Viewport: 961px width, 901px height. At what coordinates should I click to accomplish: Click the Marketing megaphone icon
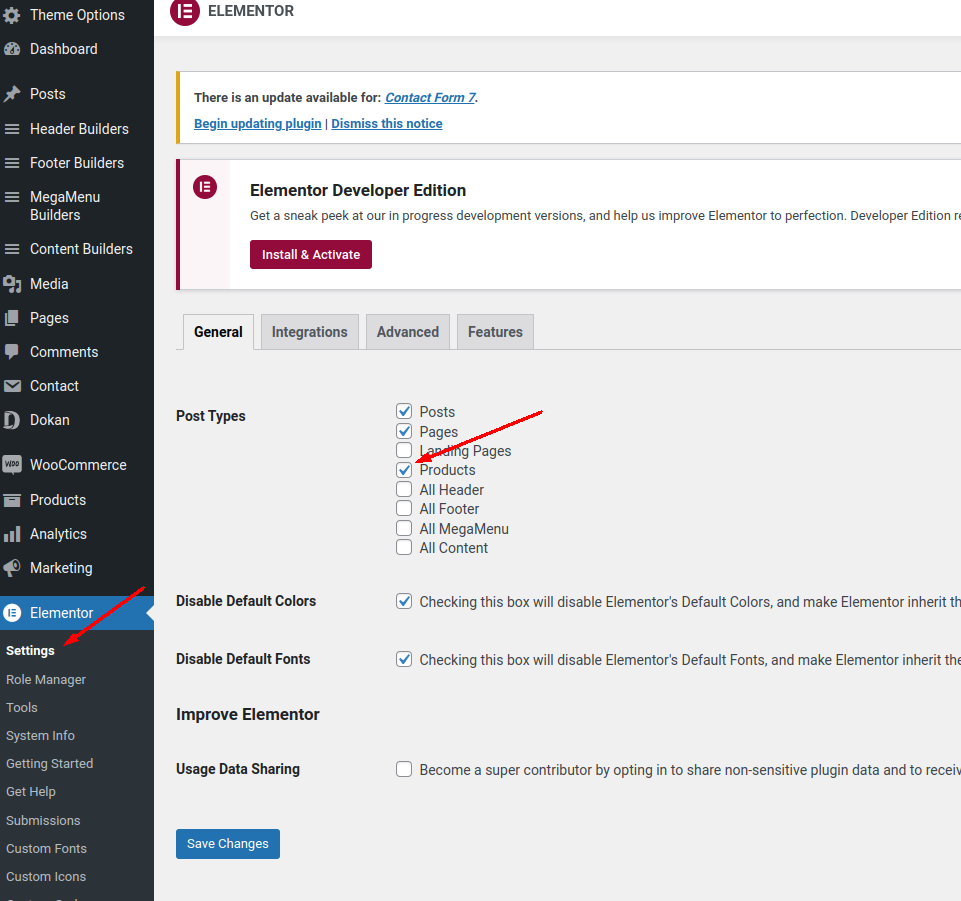point(12,568)
